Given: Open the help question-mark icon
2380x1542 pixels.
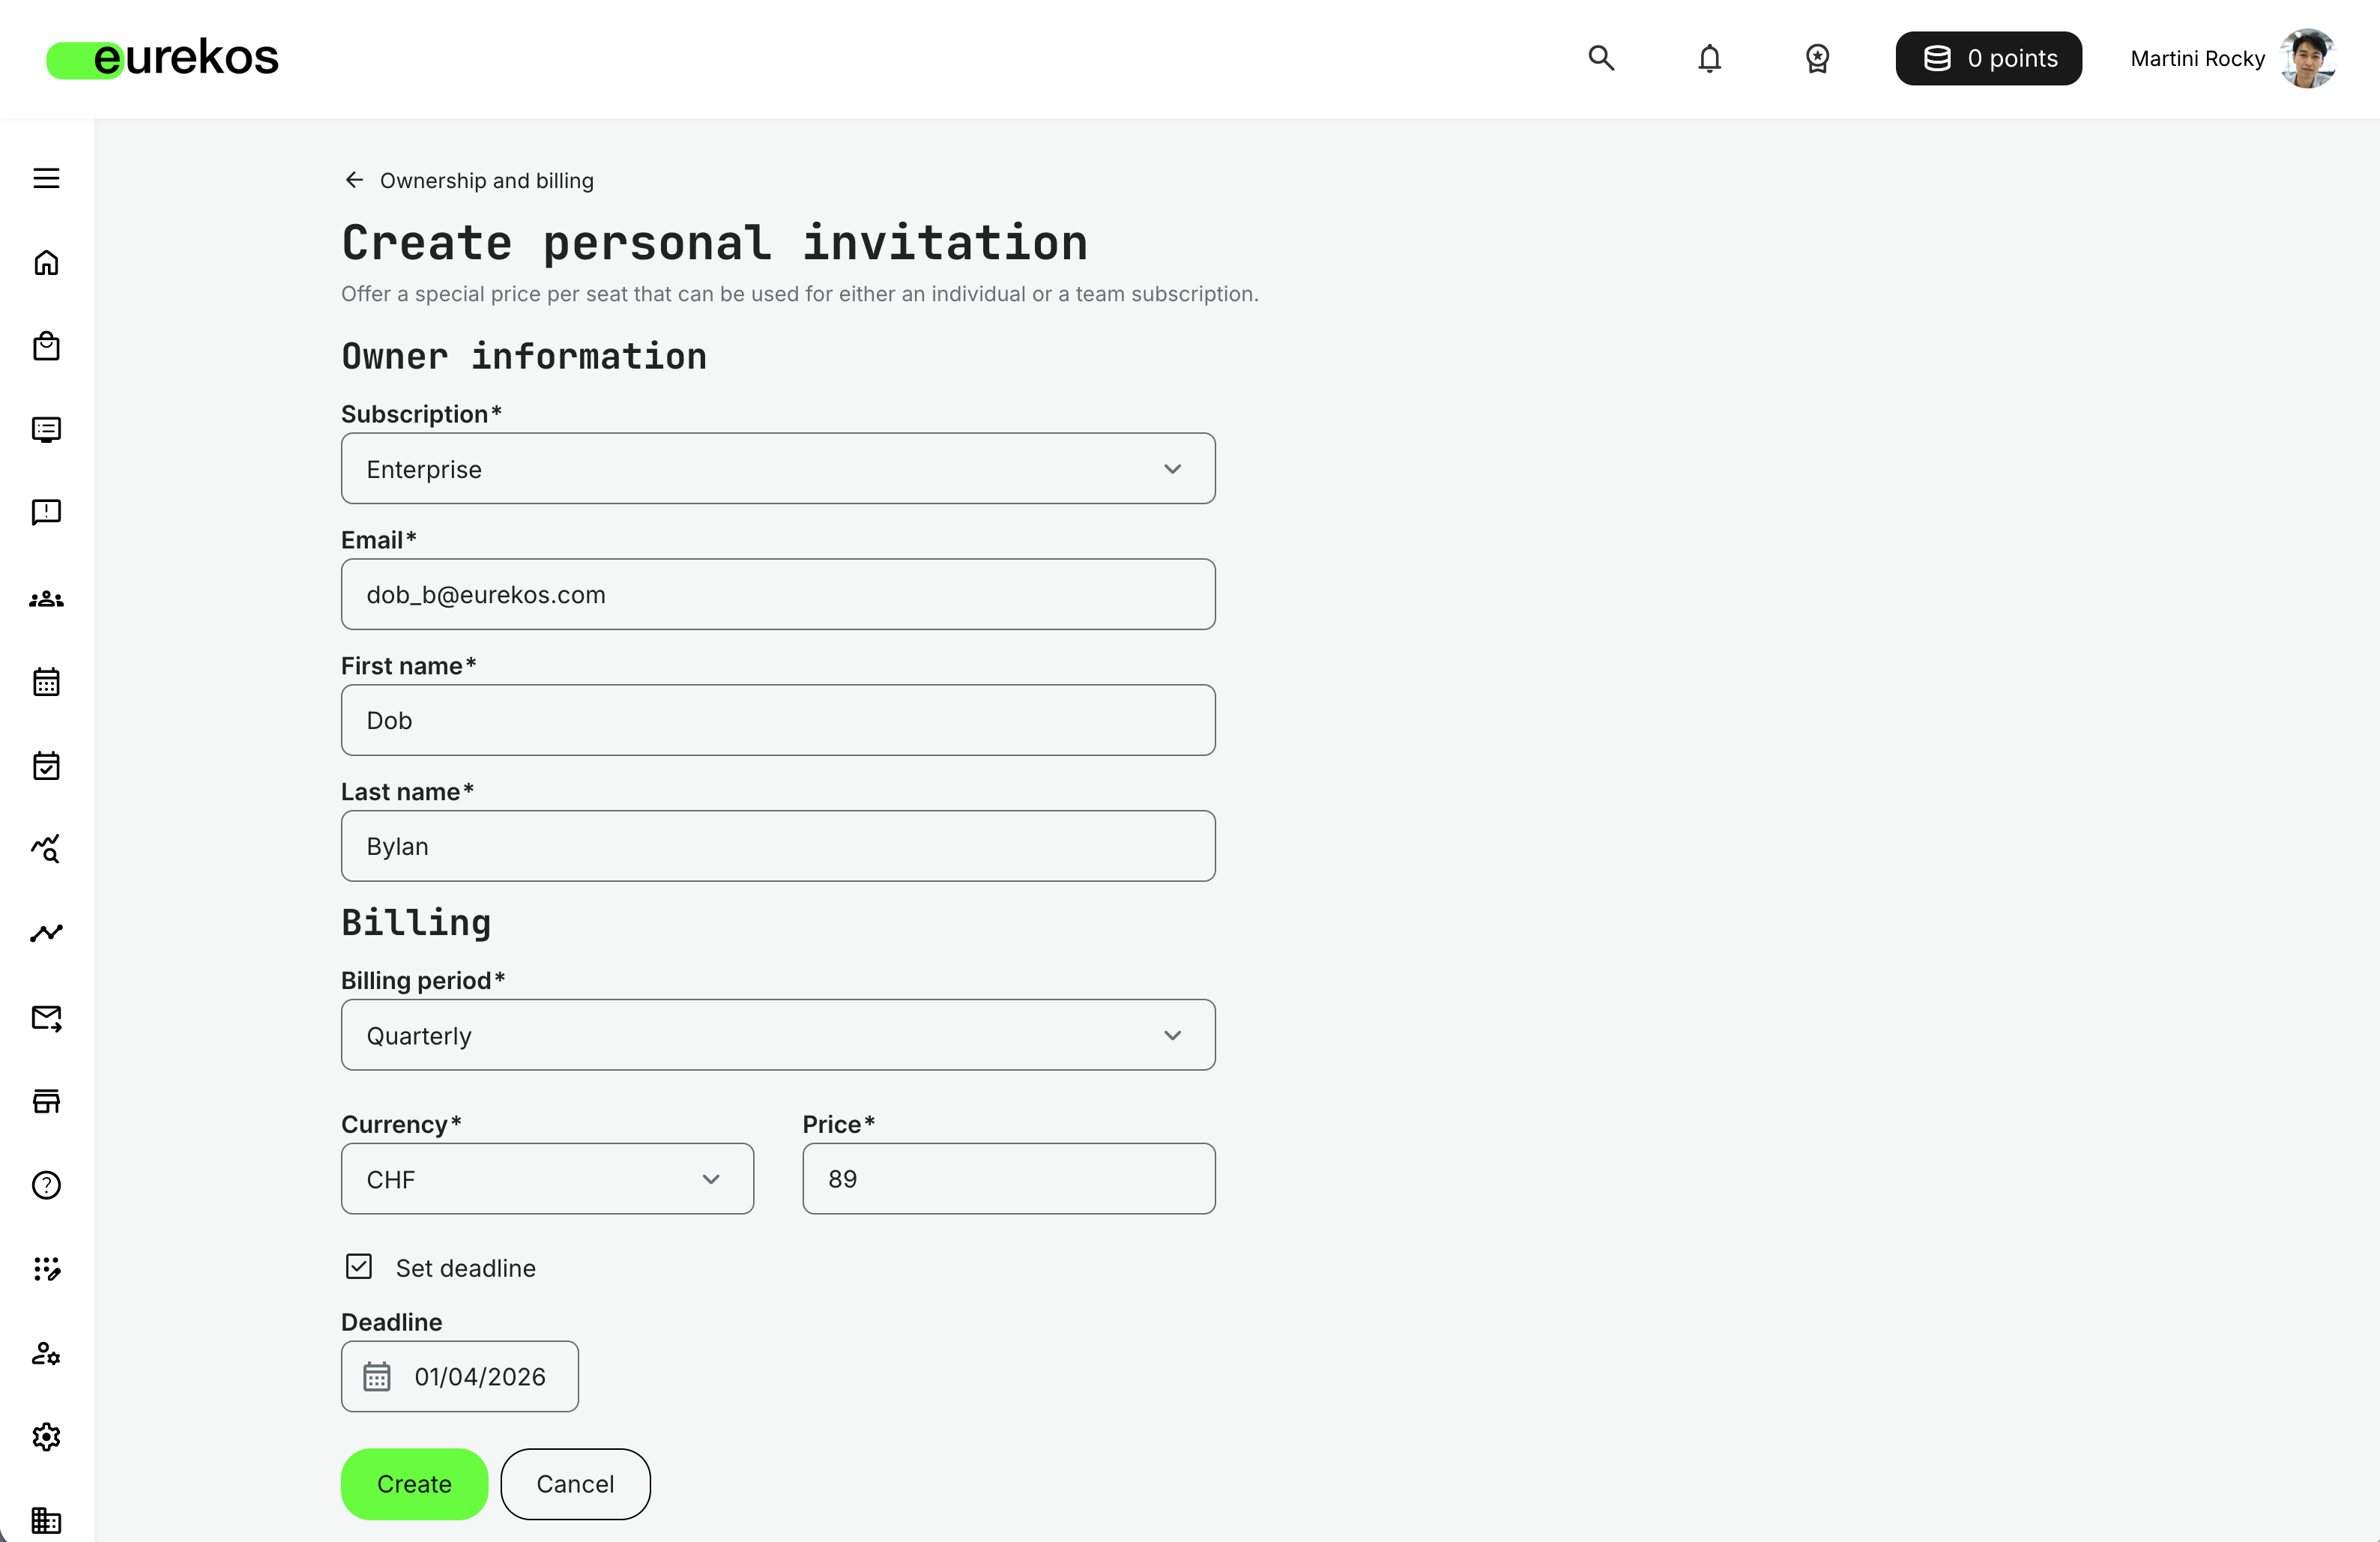Looking at the screenshot, I should point(46,1184).
